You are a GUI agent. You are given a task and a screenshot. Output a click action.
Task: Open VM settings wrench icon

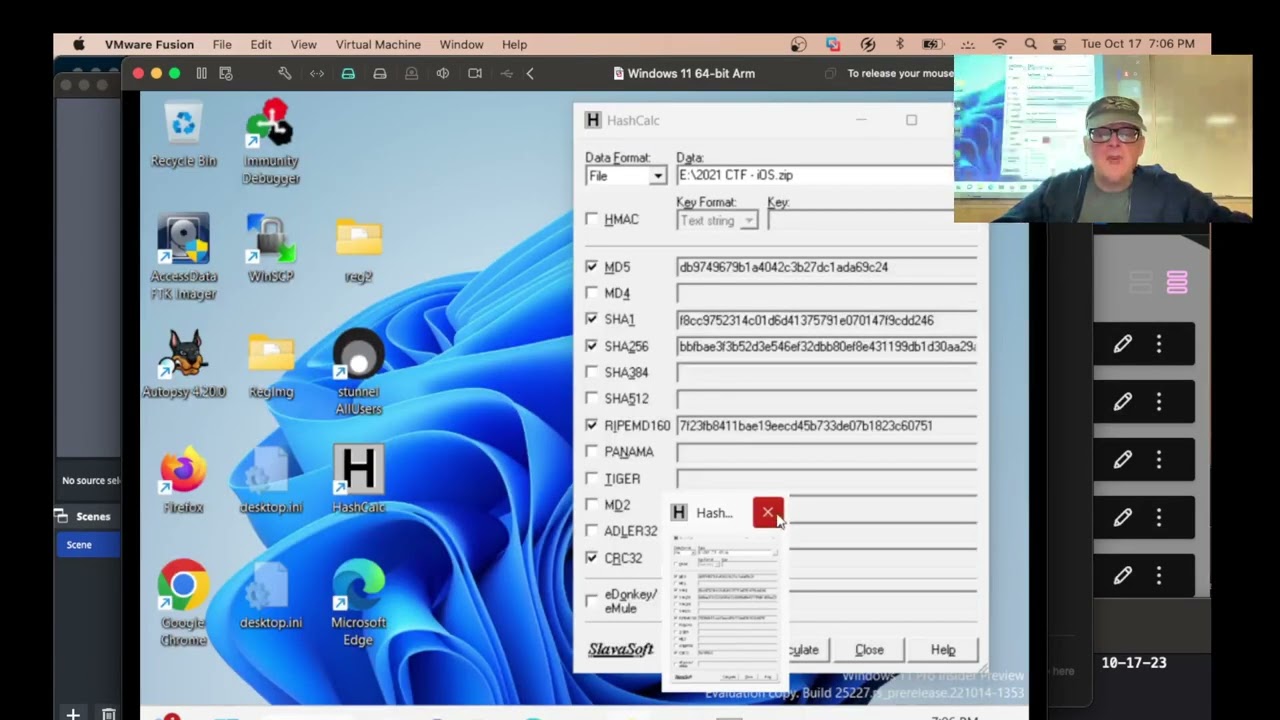[x=285, y=73]
